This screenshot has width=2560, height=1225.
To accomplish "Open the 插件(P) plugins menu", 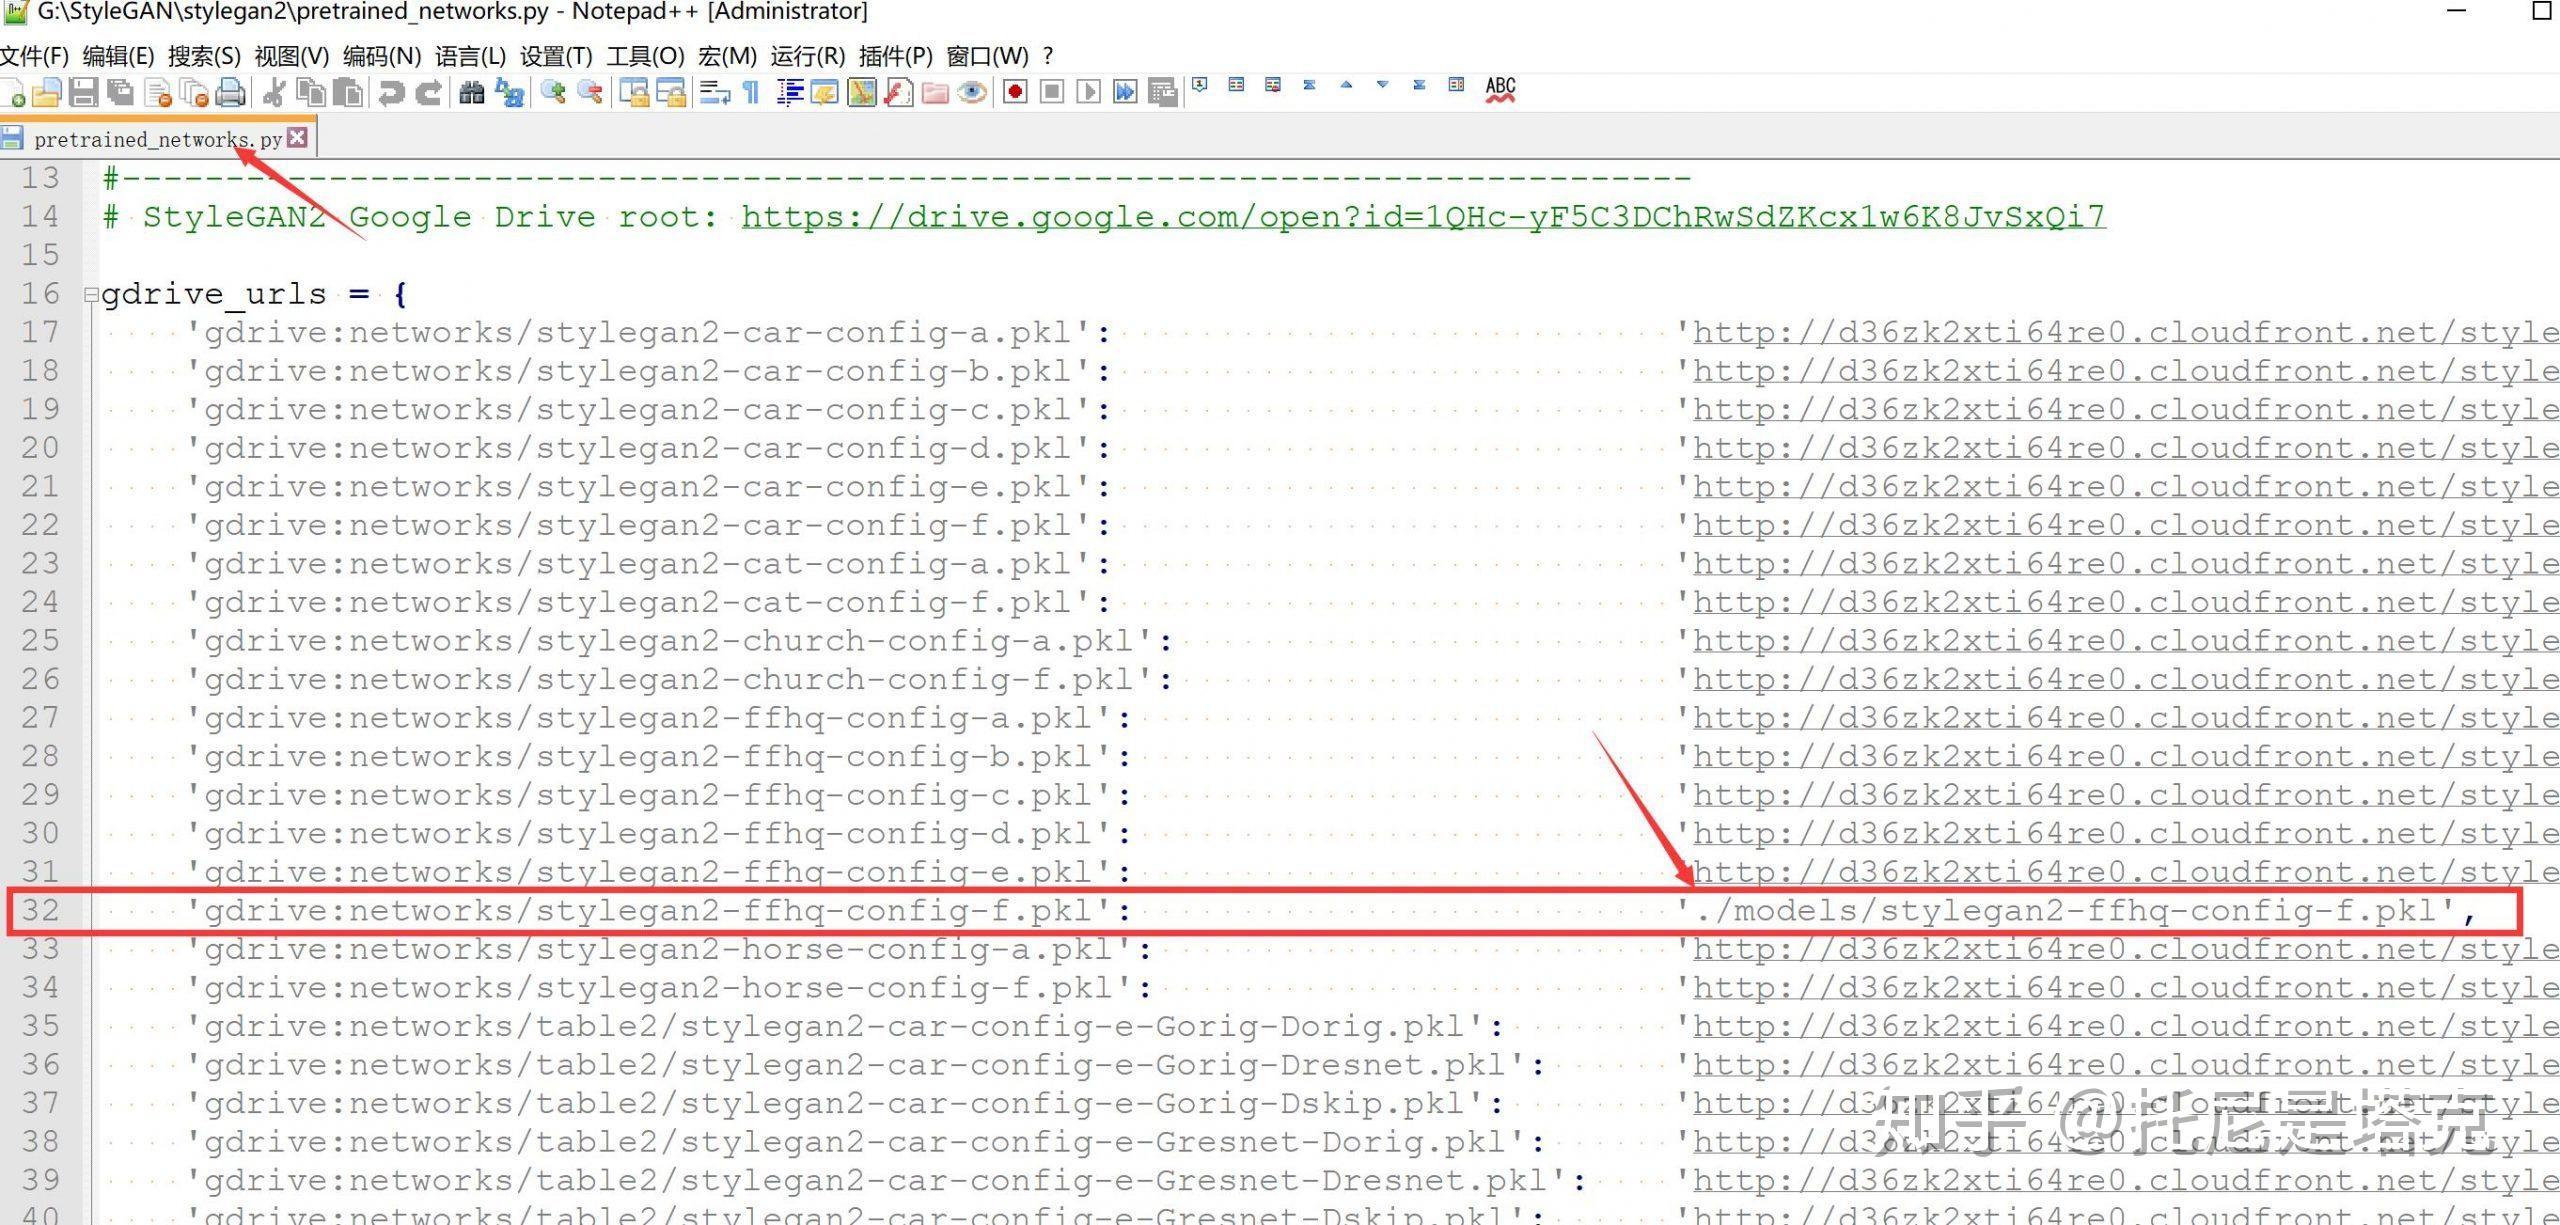I will point(895,56).
